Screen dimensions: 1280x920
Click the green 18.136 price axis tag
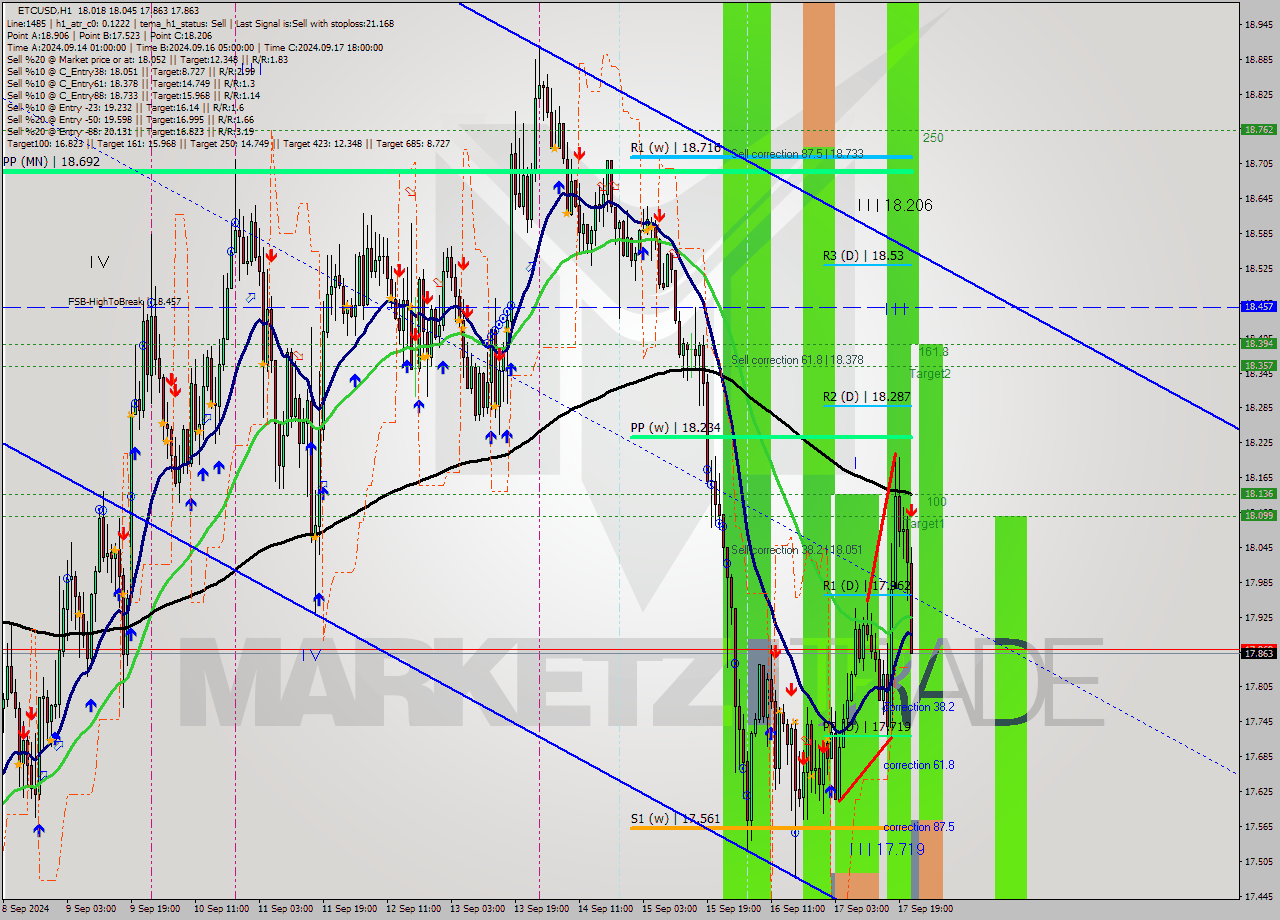(x=1258, y=494)
